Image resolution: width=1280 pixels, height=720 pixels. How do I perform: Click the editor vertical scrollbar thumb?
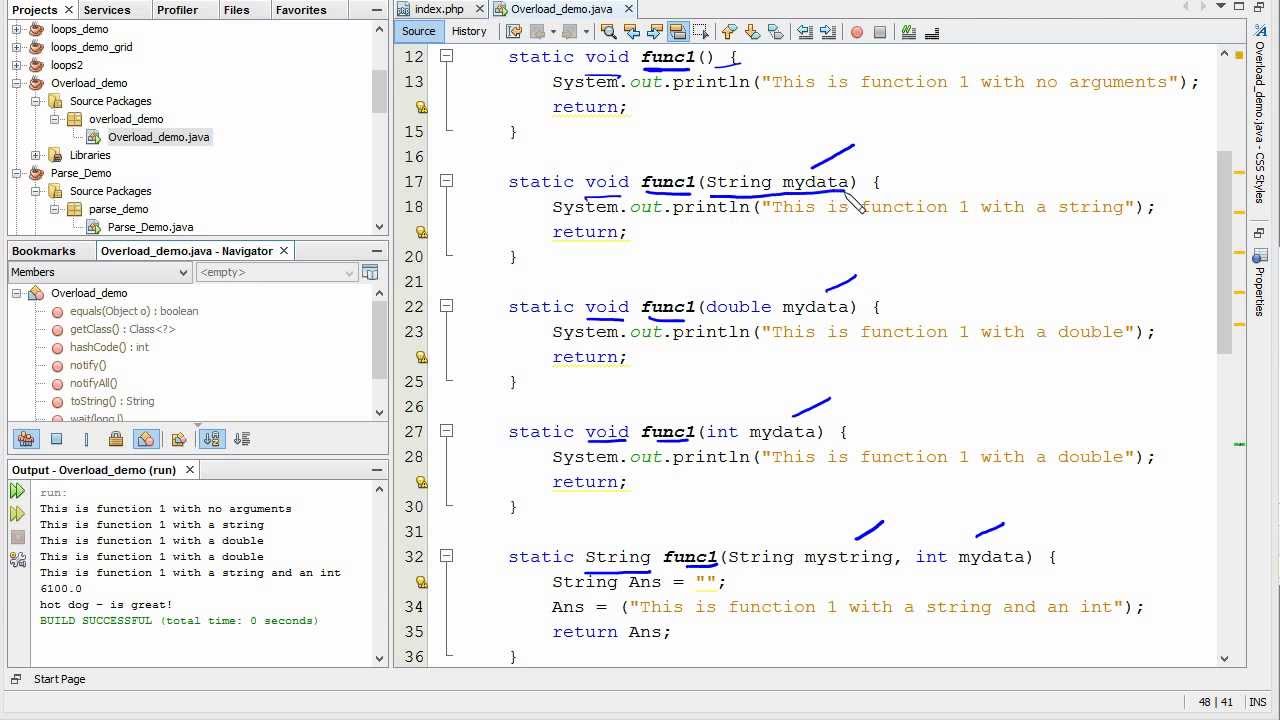pos(1225,250)
